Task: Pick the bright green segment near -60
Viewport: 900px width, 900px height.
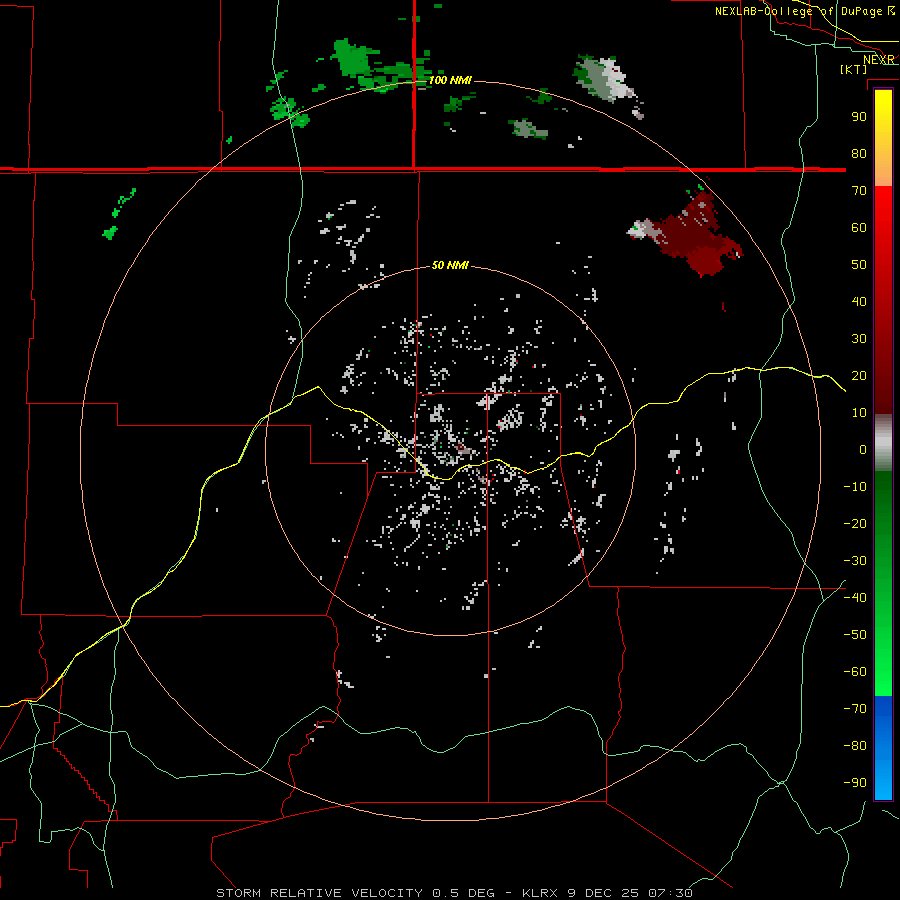Action: pos(883,672)
